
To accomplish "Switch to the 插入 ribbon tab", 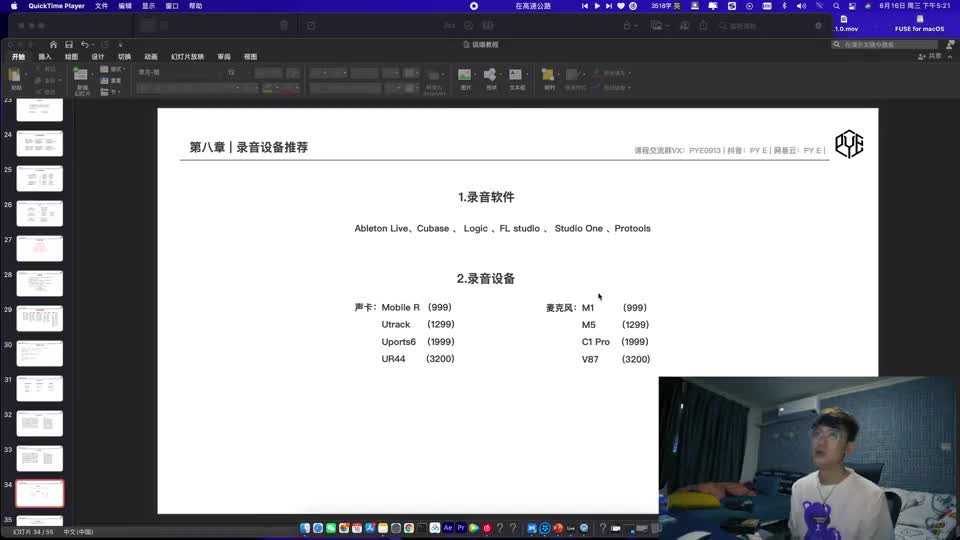I will coord(45,57).
